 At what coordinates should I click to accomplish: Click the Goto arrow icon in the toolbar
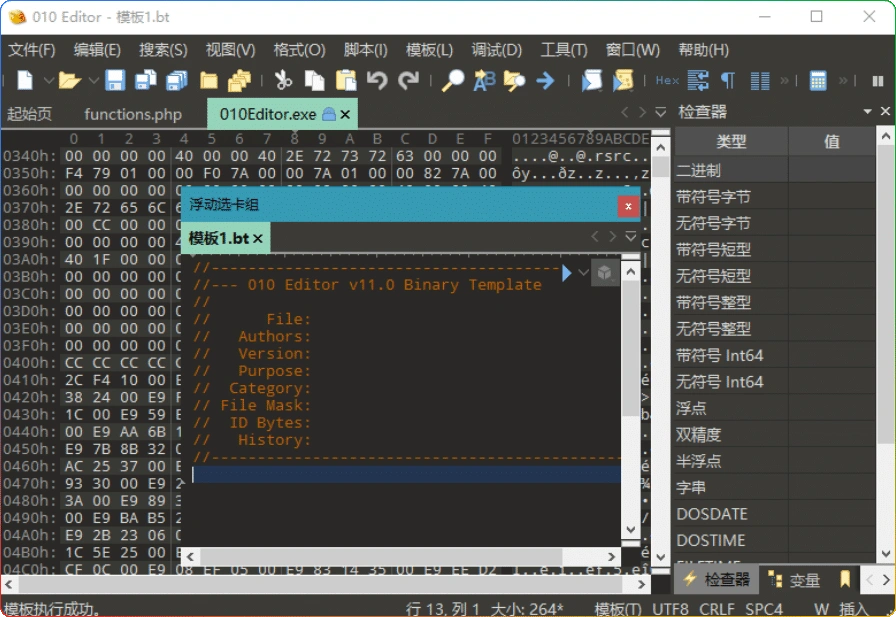[x=545, y=80]
